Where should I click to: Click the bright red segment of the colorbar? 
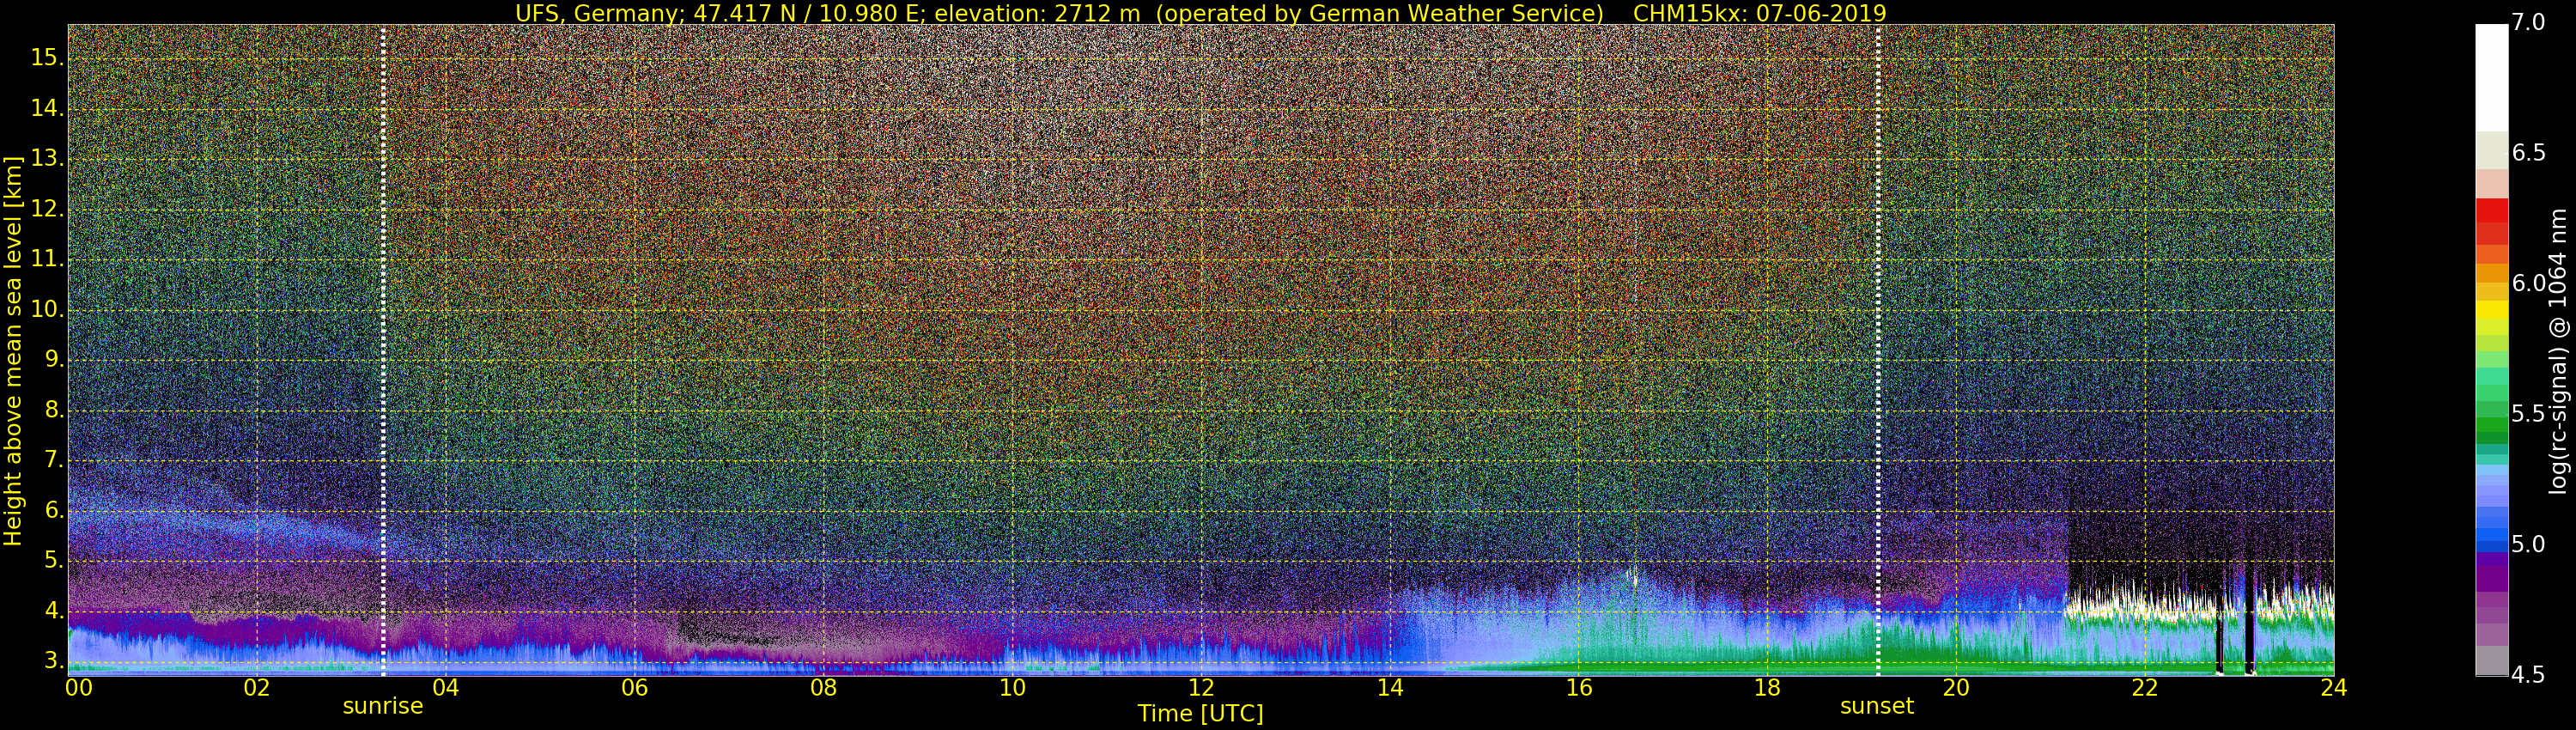point(2491,210)
